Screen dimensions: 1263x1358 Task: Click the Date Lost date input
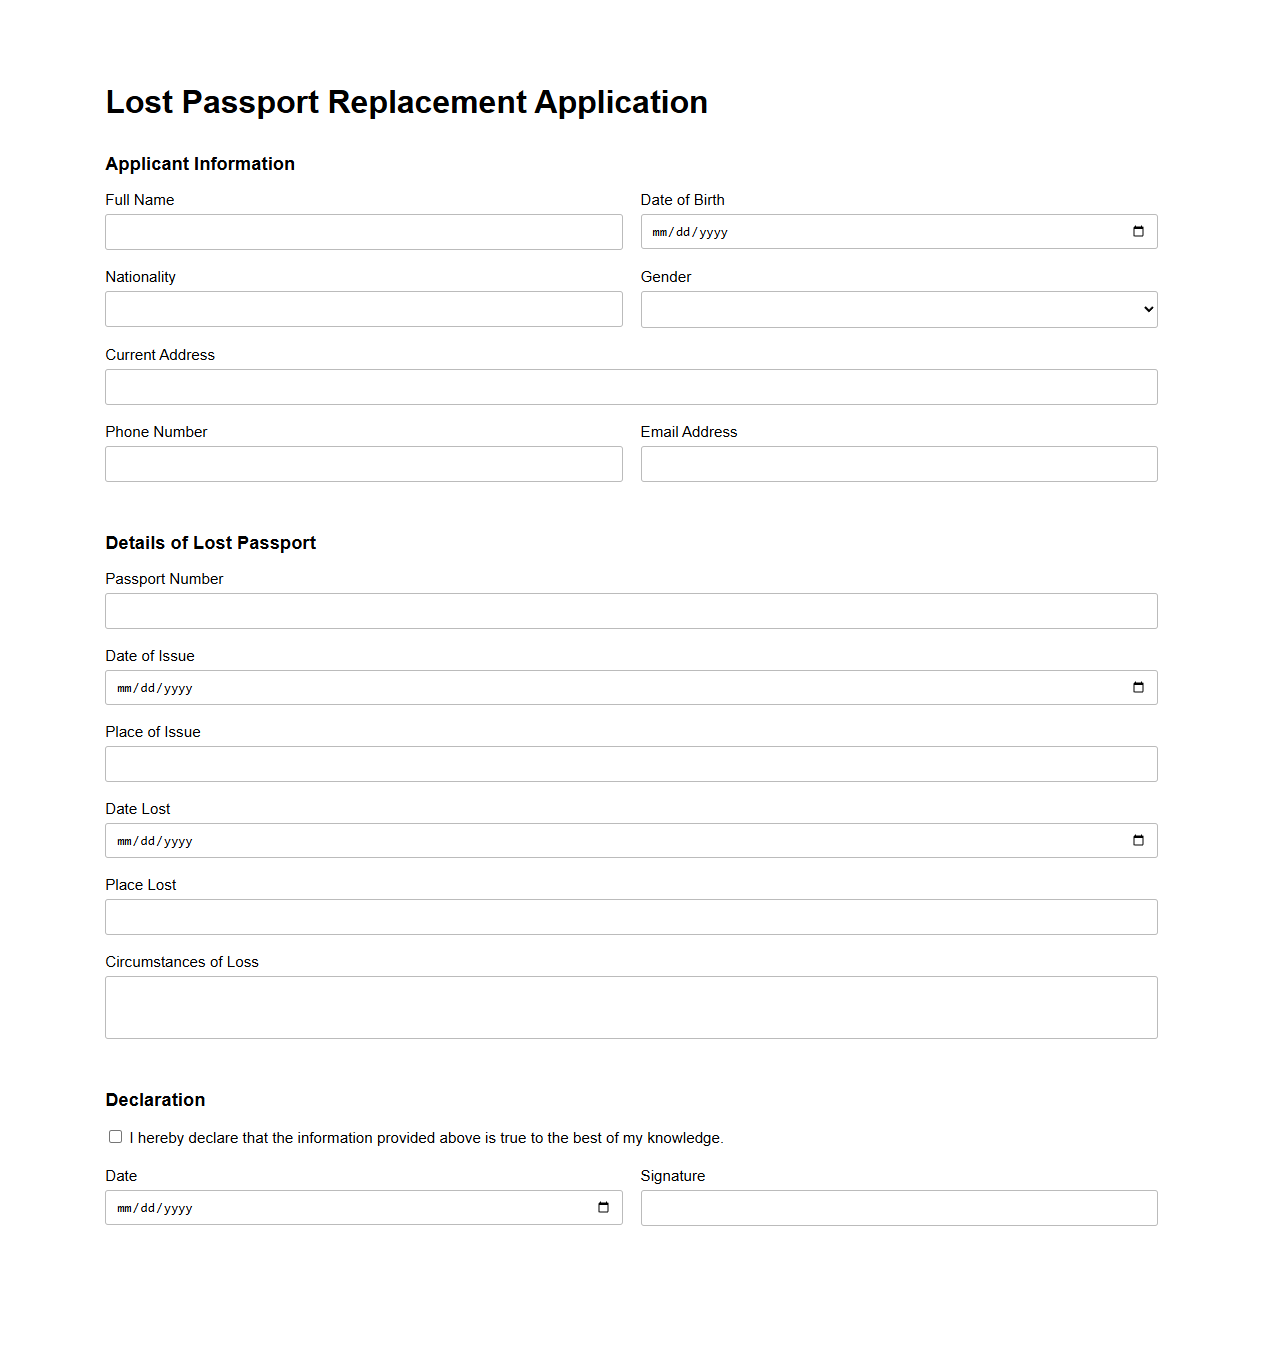click(600, 840)
